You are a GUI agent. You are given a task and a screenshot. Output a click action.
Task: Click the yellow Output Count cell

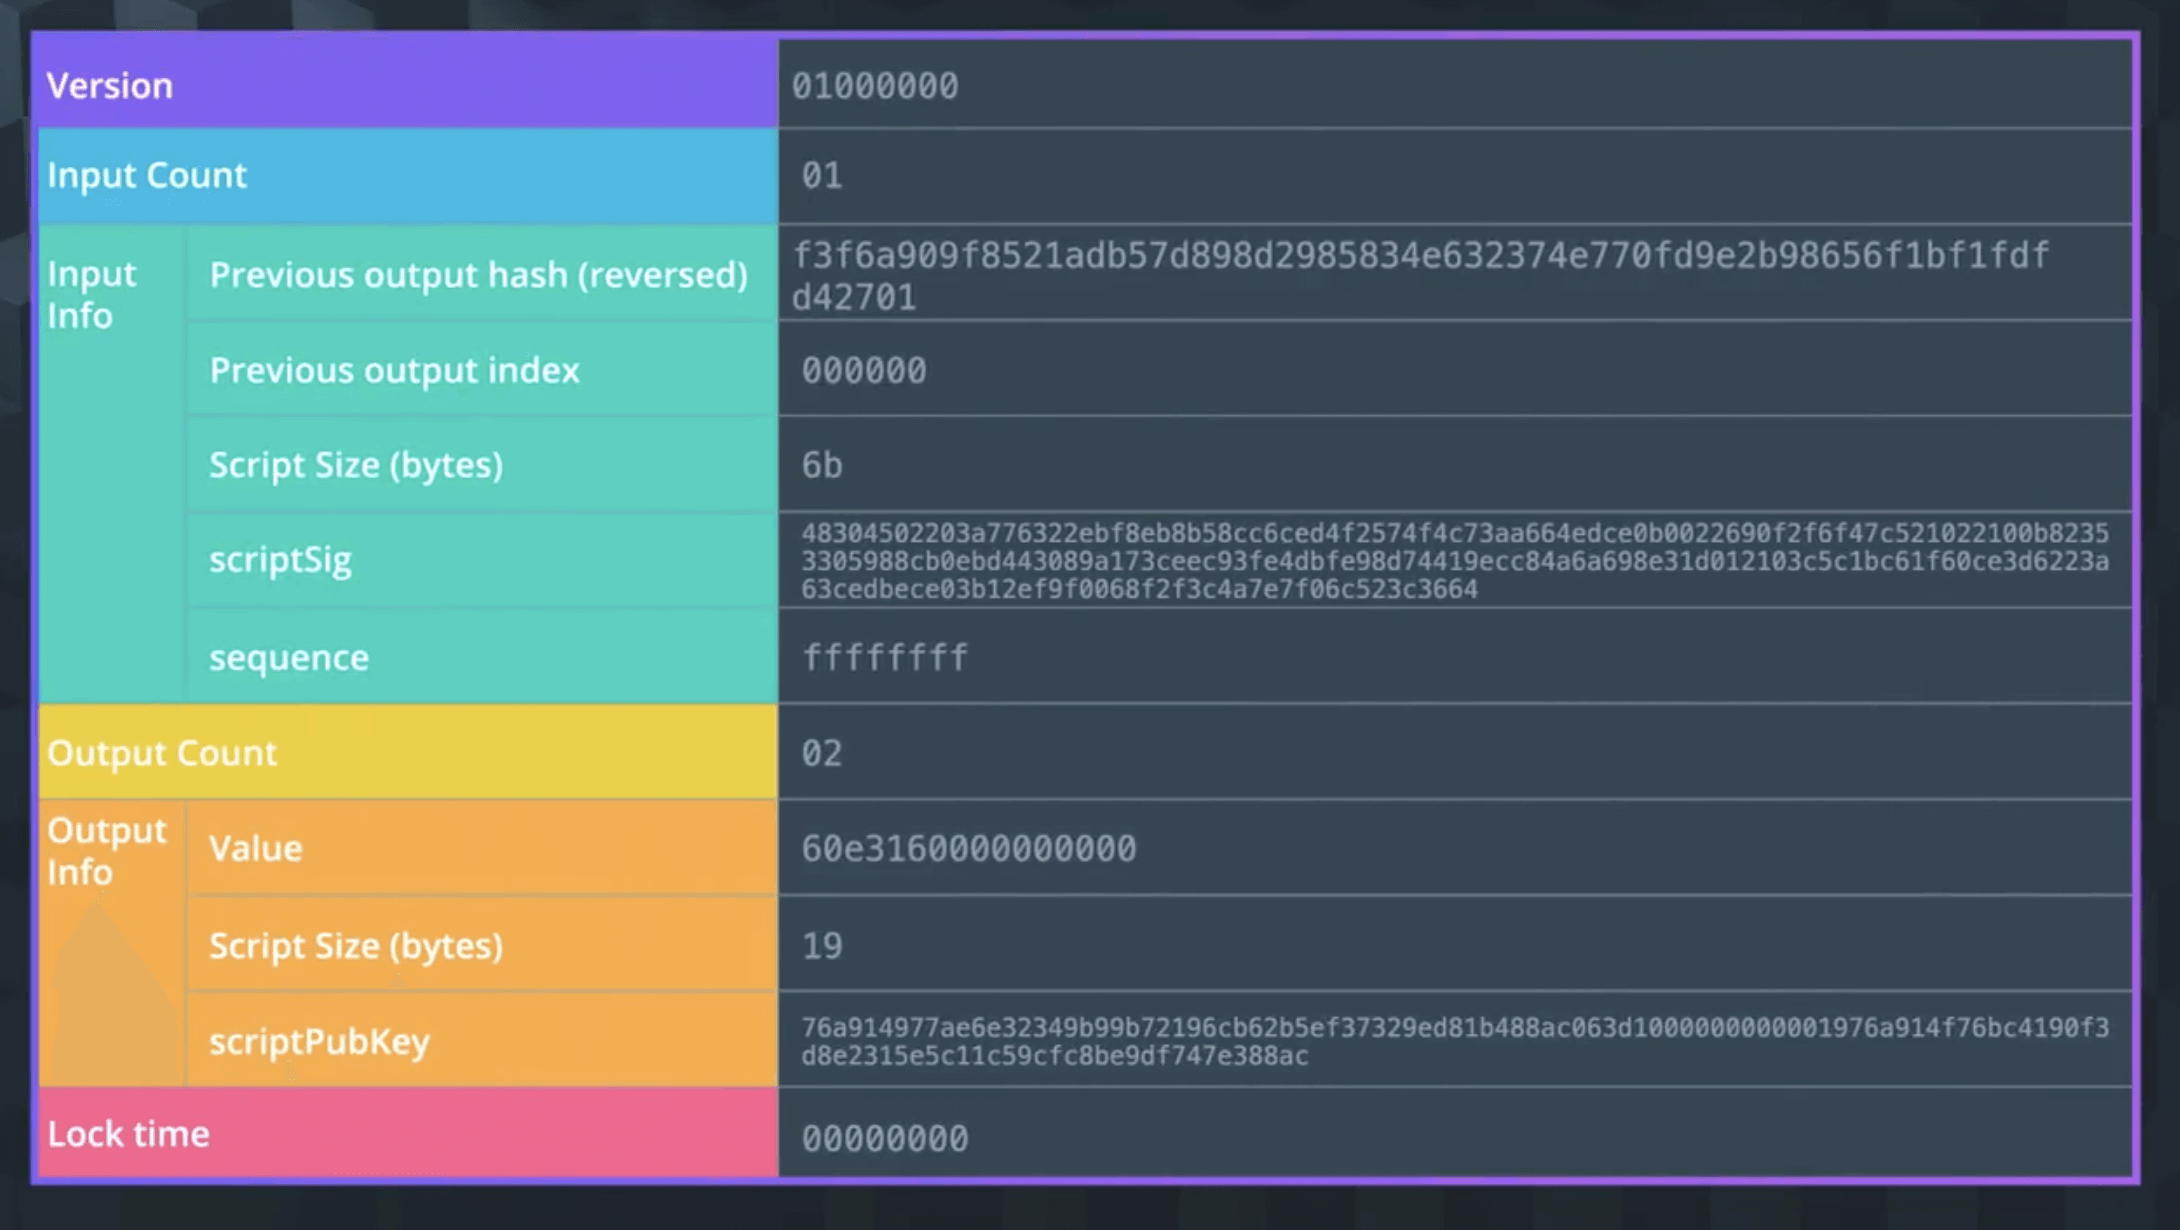(162, 753)
